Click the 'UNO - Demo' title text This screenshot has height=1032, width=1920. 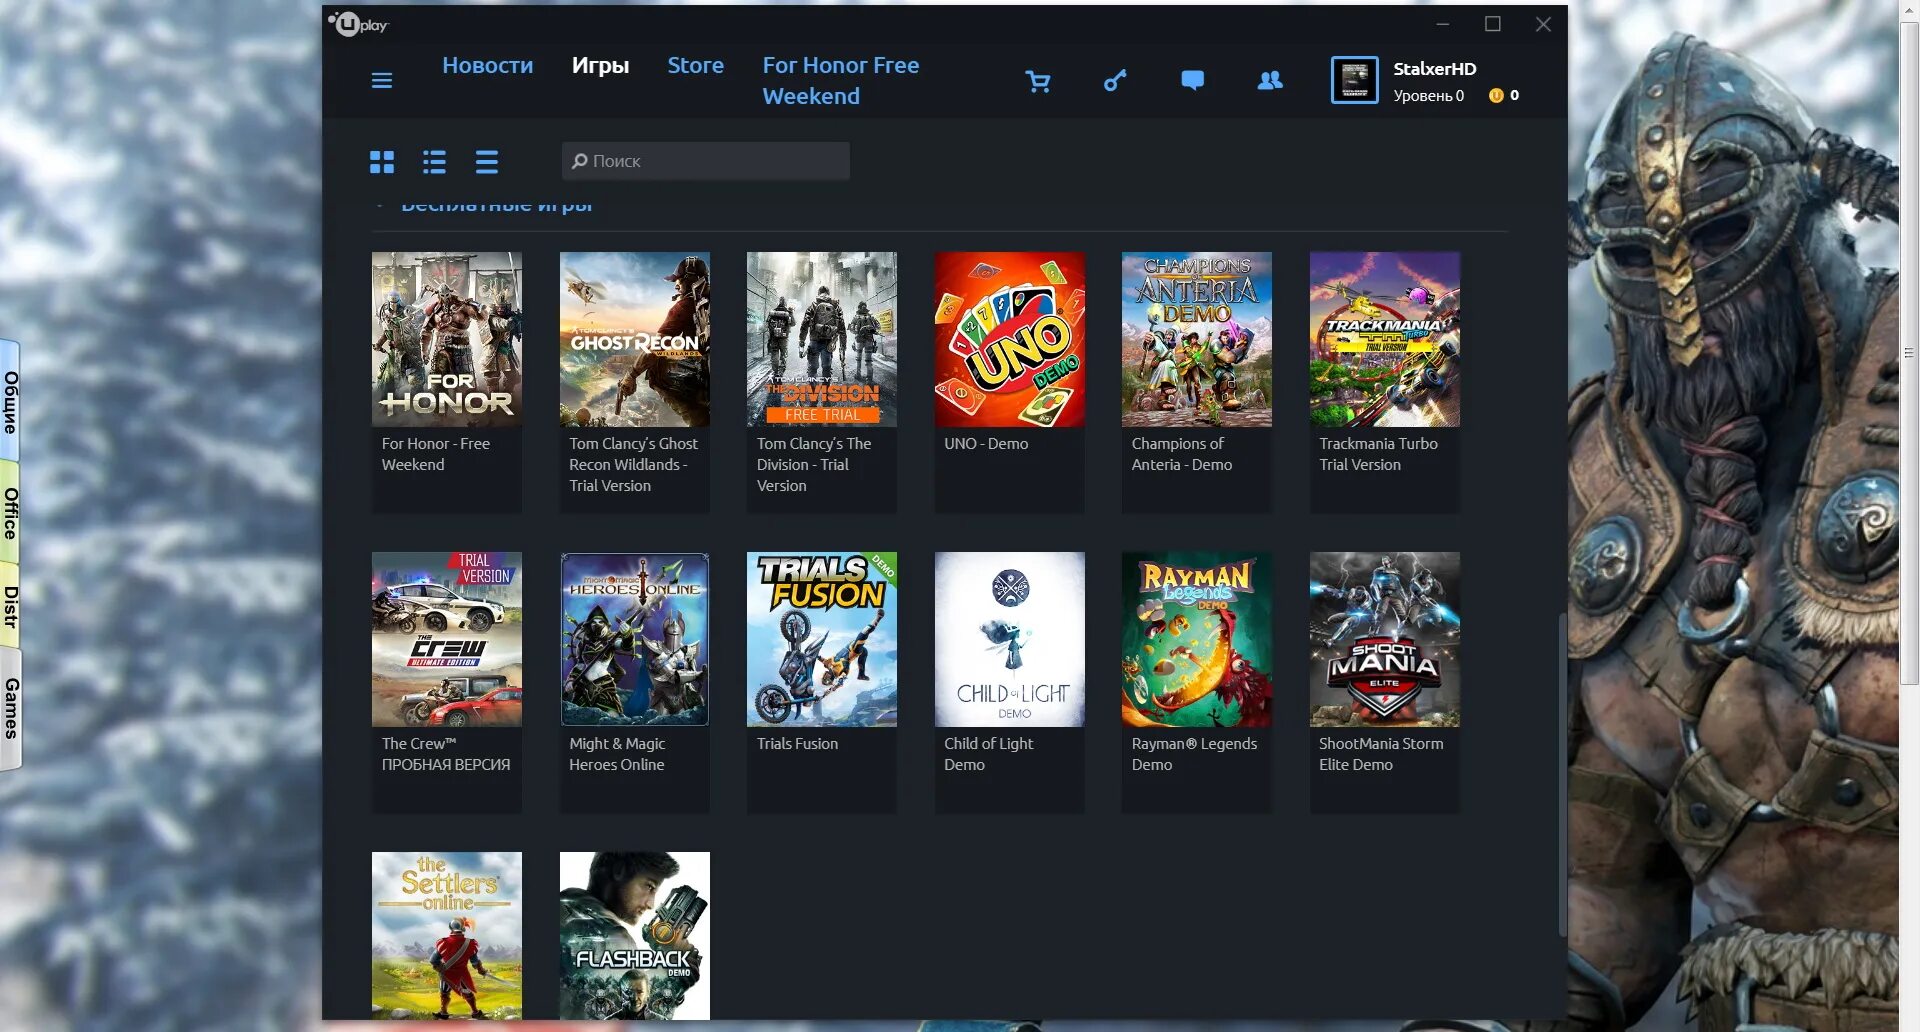986,443
